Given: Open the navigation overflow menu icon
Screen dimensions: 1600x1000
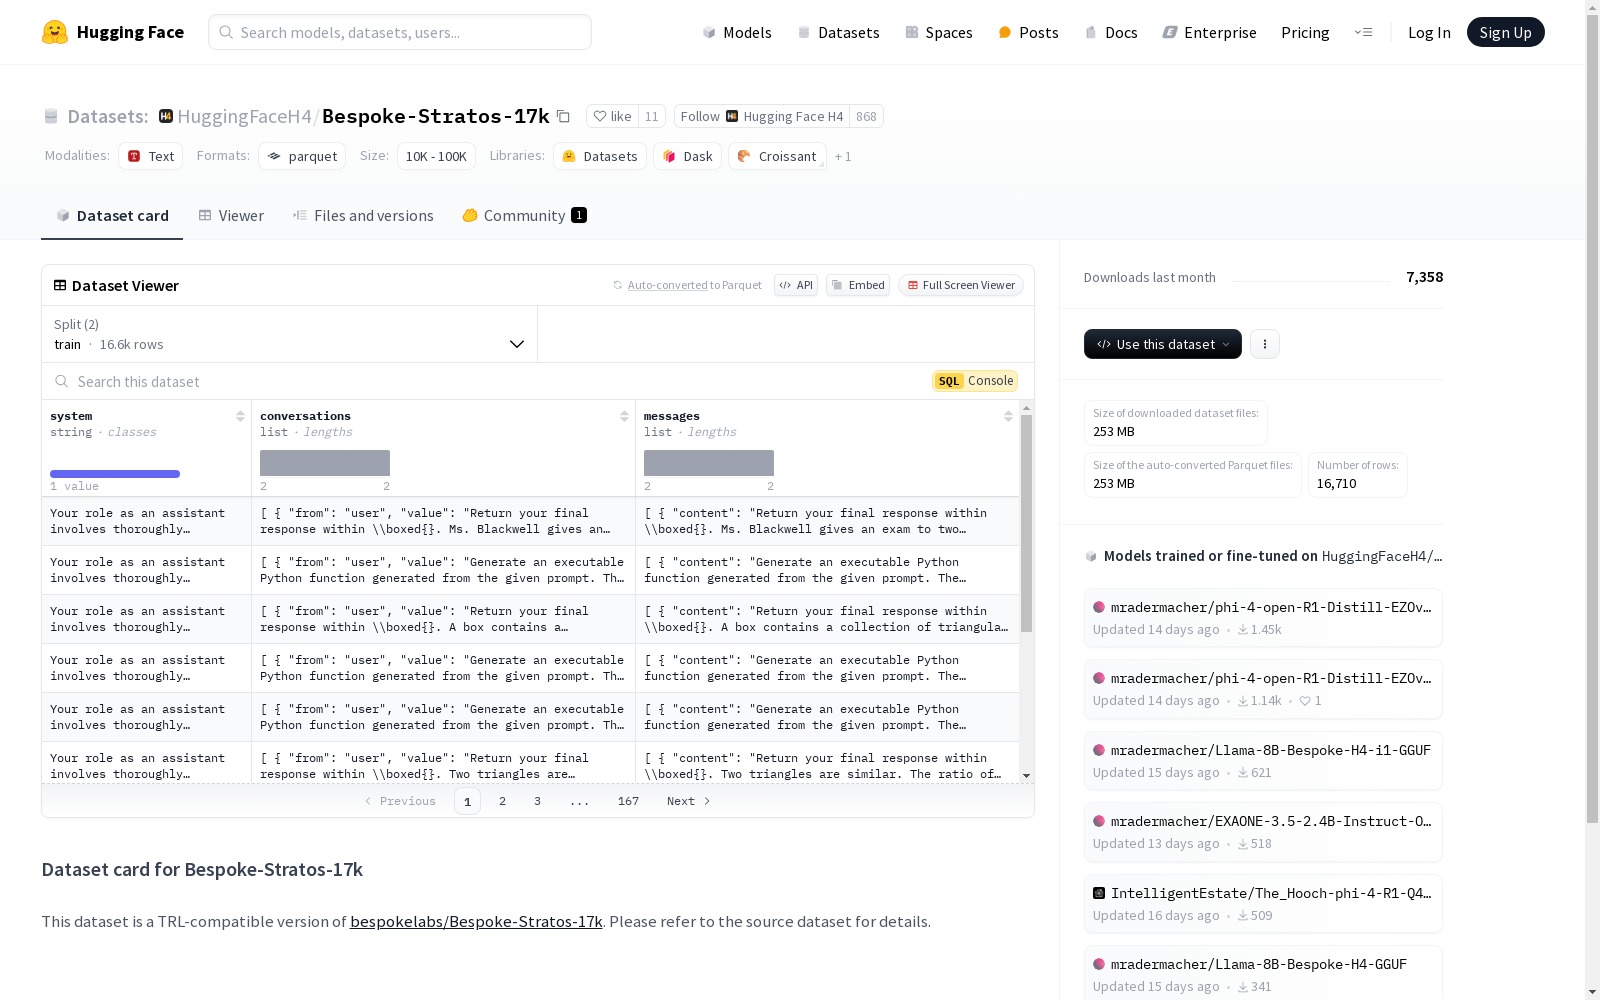Looking at the screenshot, I should [x=1363, y=32].
